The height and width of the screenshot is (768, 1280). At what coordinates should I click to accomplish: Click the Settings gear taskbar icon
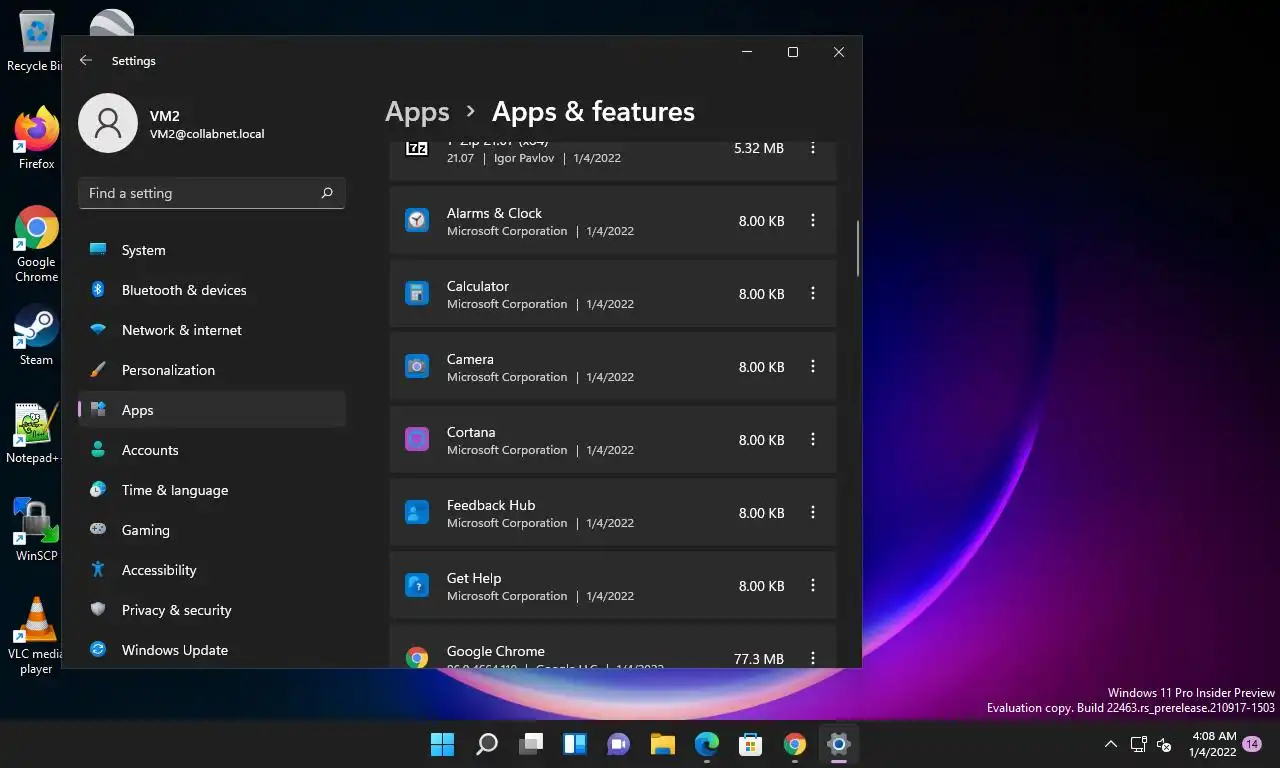pyautogui.click(x=839, y=744)
